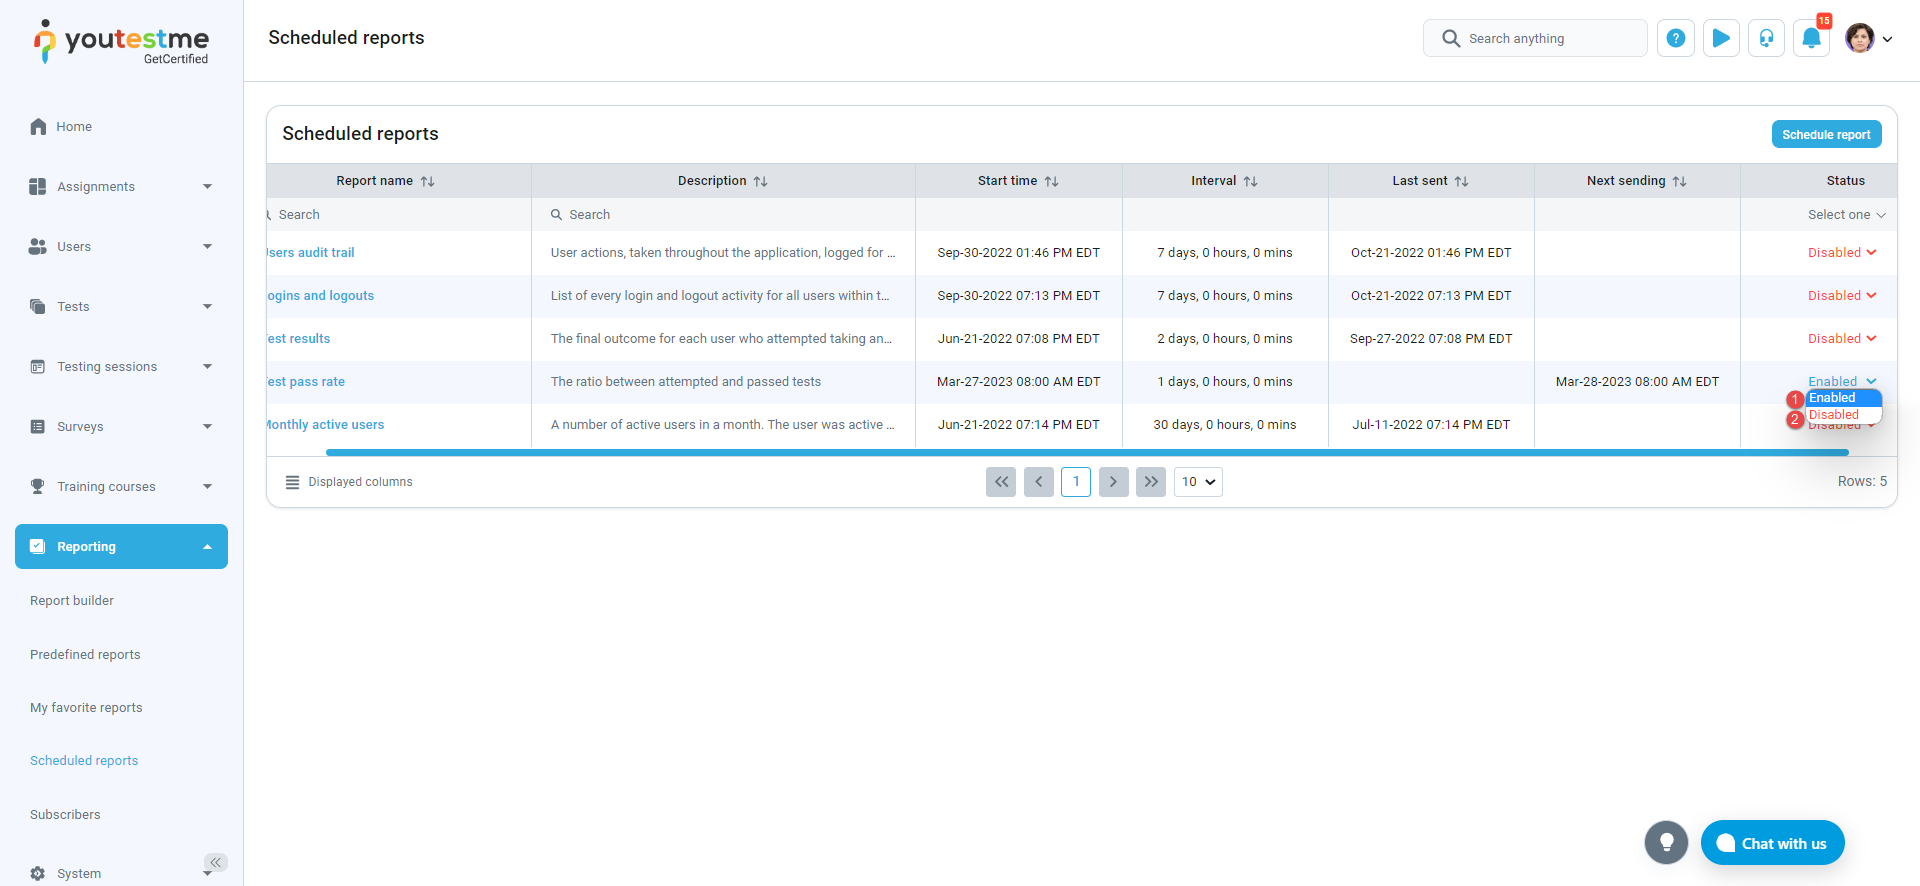Open Report builder in sidebar

[x=72, y=601]
